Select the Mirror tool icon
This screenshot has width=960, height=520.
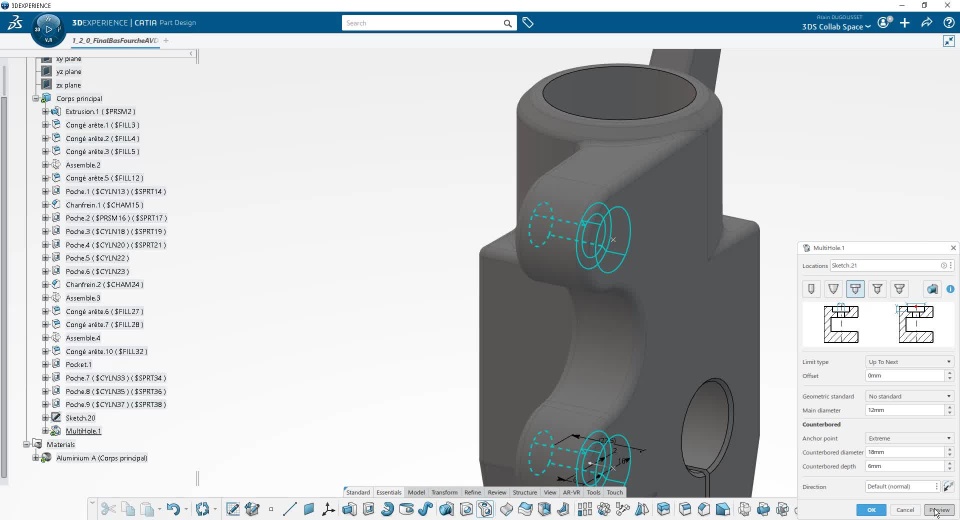[x=642, y=509]
